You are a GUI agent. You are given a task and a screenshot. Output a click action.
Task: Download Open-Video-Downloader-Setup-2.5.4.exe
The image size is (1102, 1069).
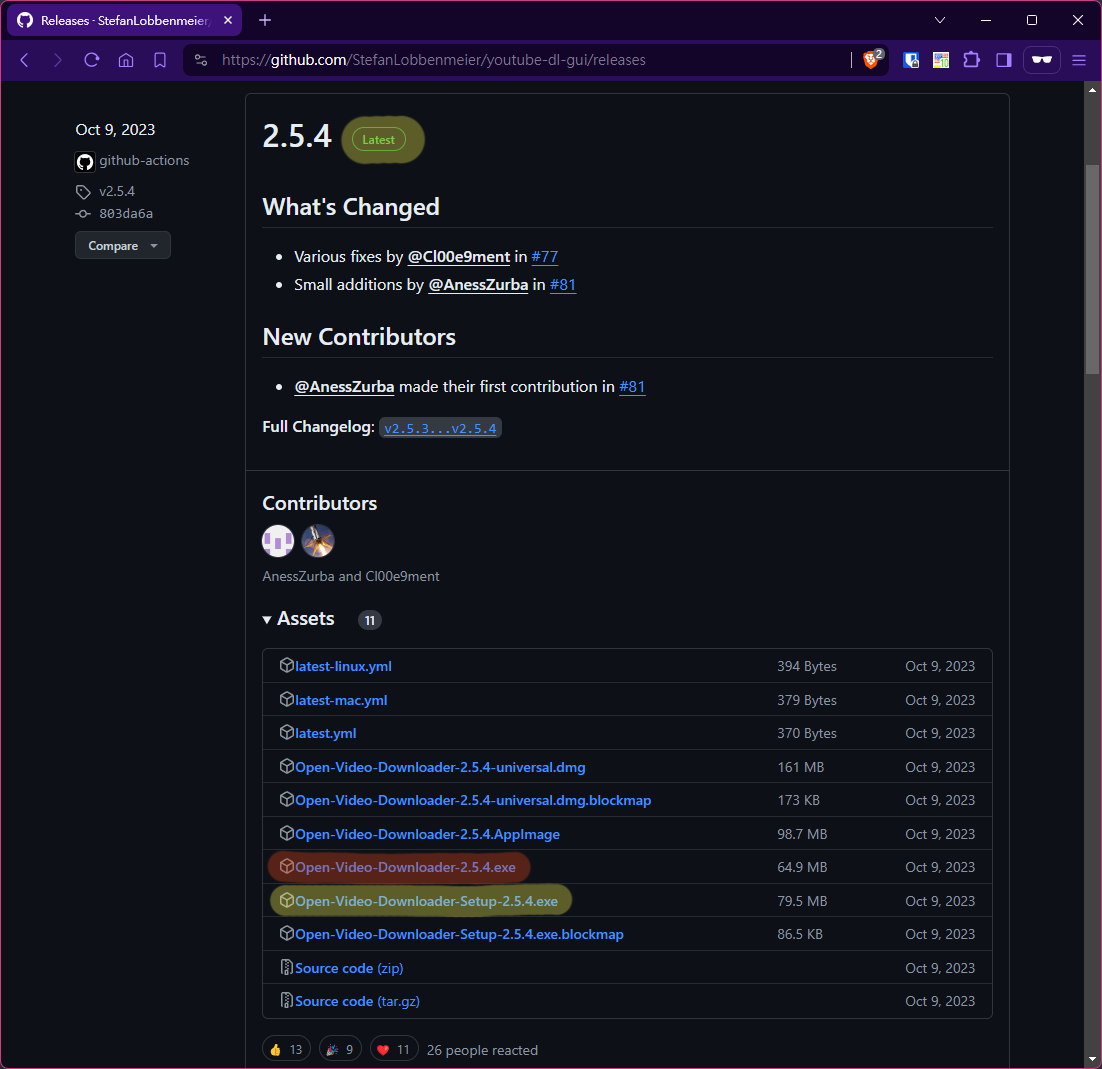click(x=426, y=901)
